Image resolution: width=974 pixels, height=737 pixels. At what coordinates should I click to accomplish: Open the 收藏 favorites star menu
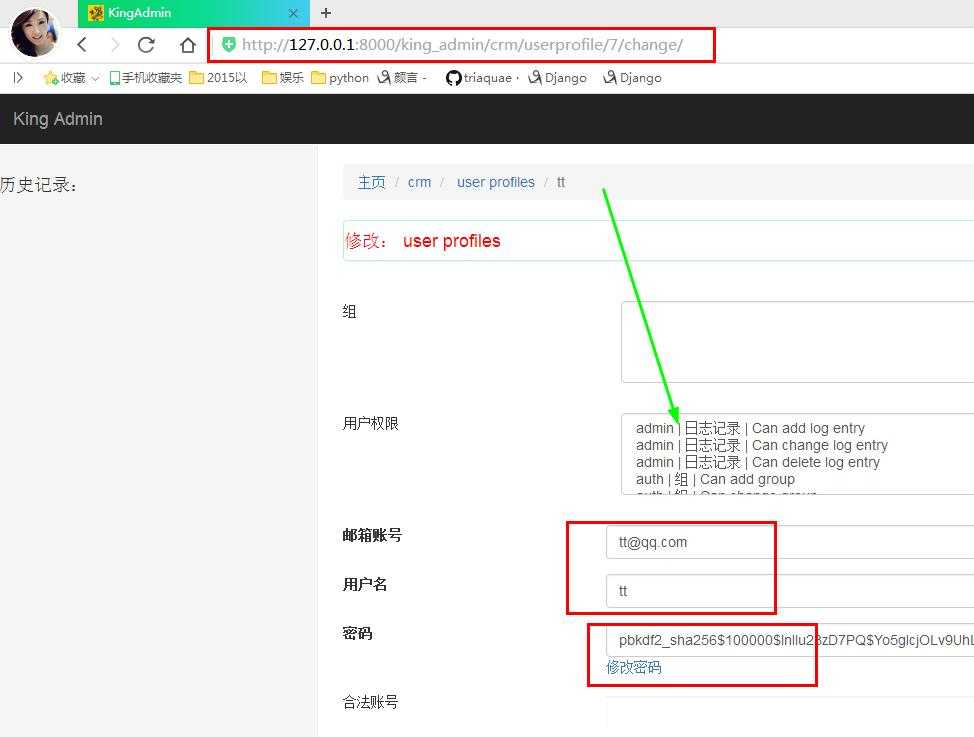pos(70,78)
